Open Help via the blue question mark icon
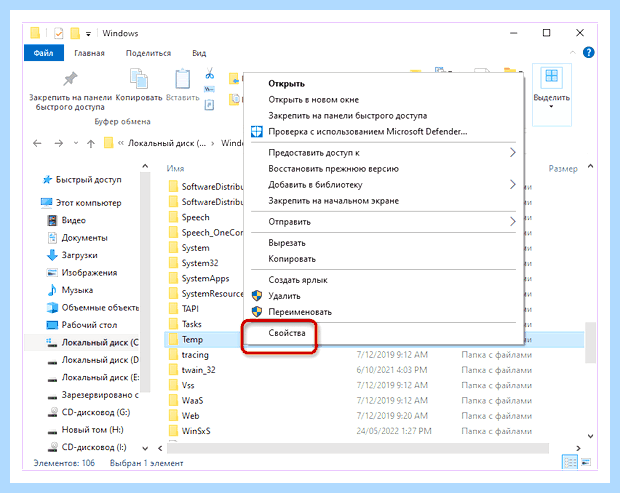Viewport: 620px width, 493px height. [588, 52]
